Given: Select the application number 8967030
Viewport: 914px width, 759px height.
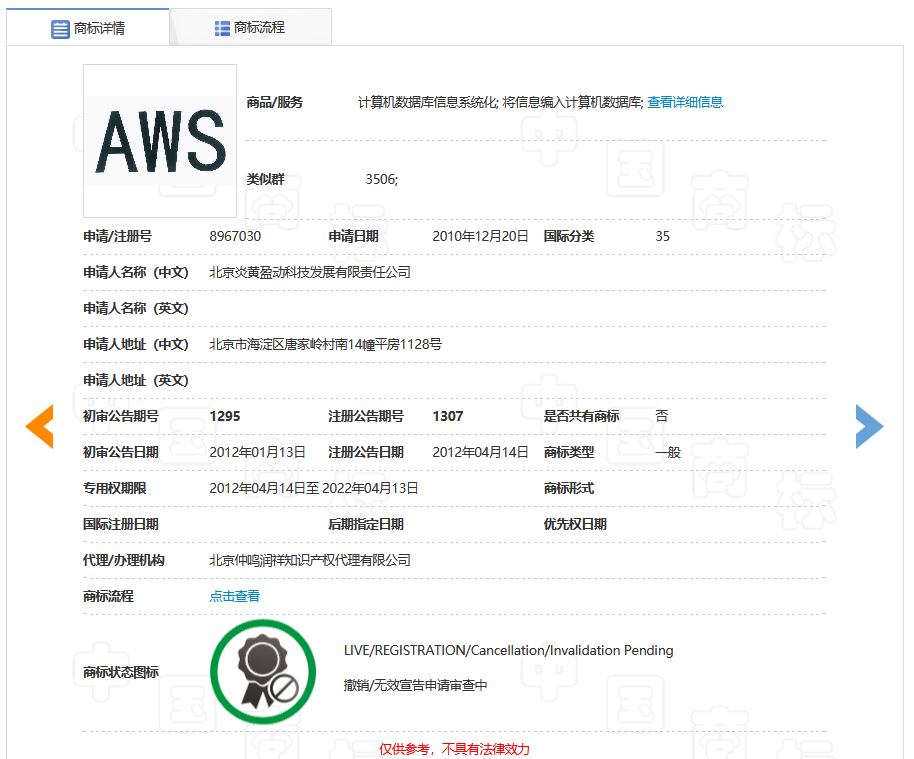Looking at the screenshot, I should tap(235, 237).
